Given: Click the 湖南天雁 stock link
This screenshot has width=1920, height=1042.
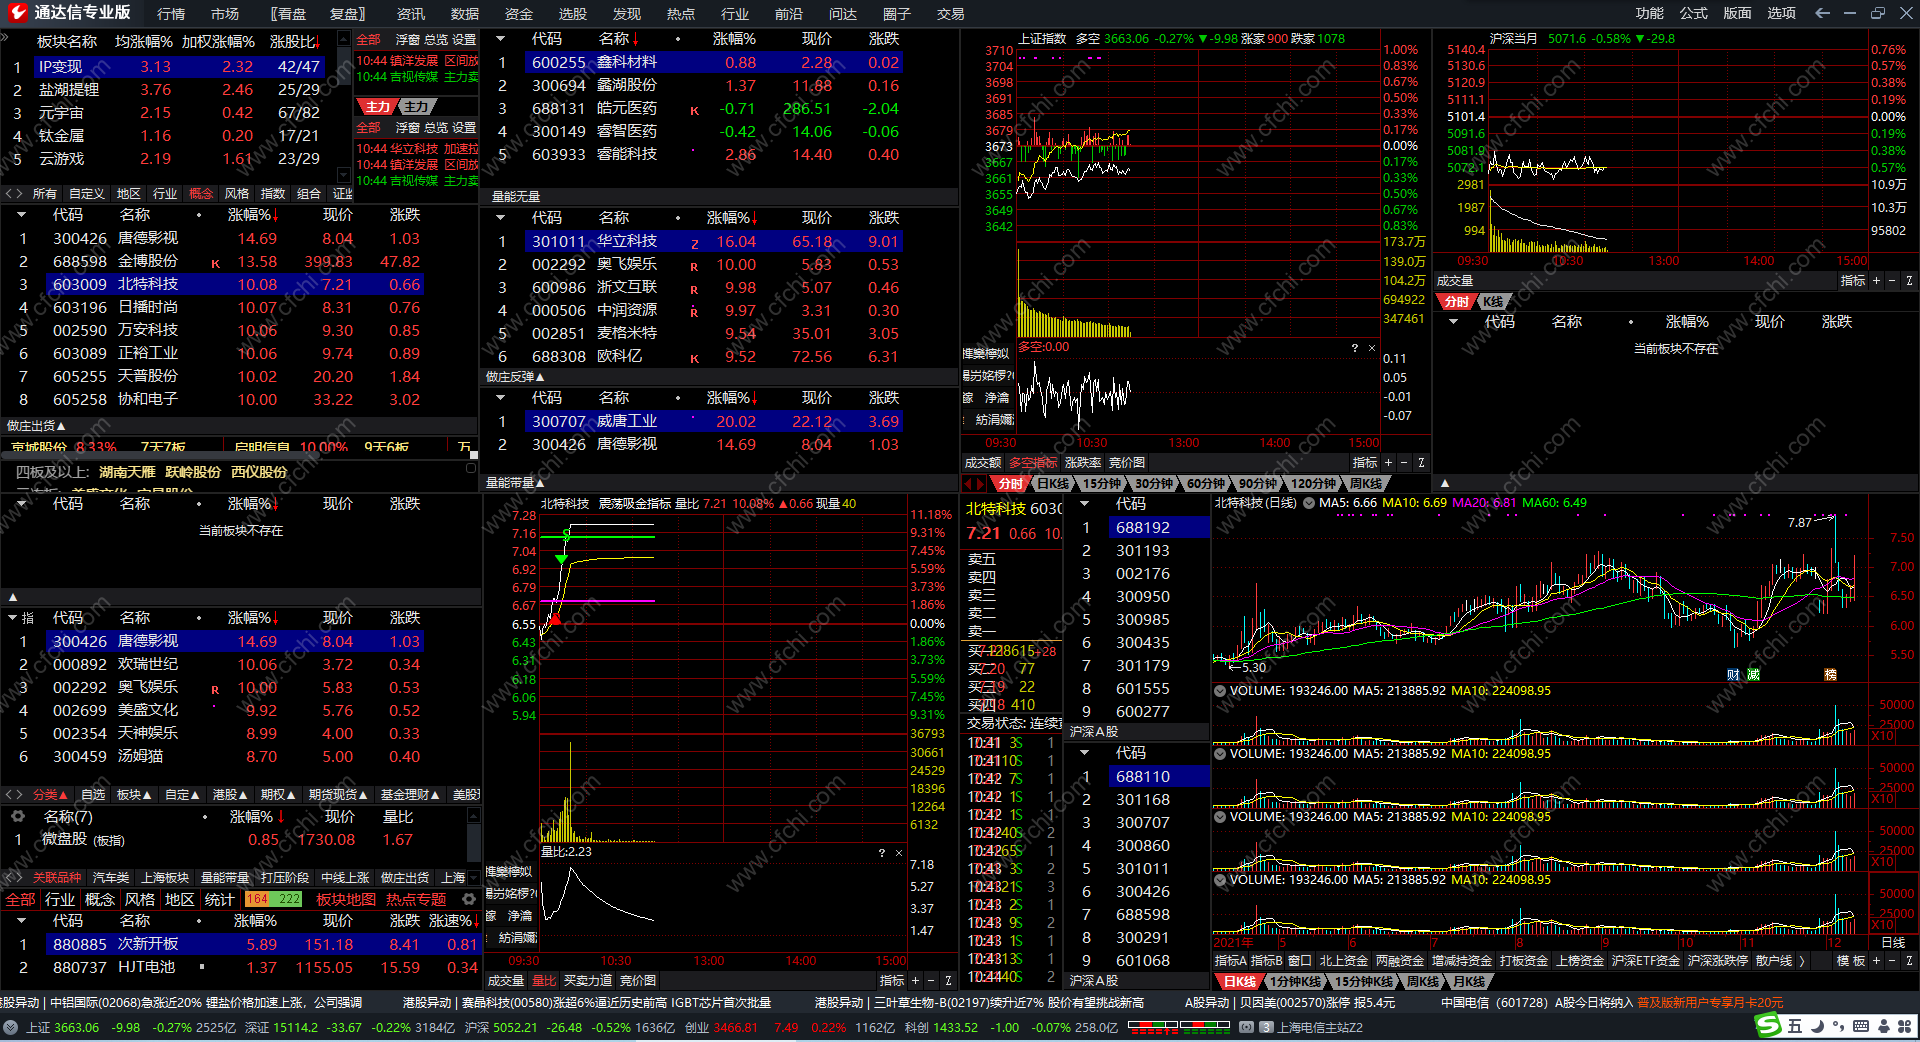Looking at the screenshot, I should 127,471.
